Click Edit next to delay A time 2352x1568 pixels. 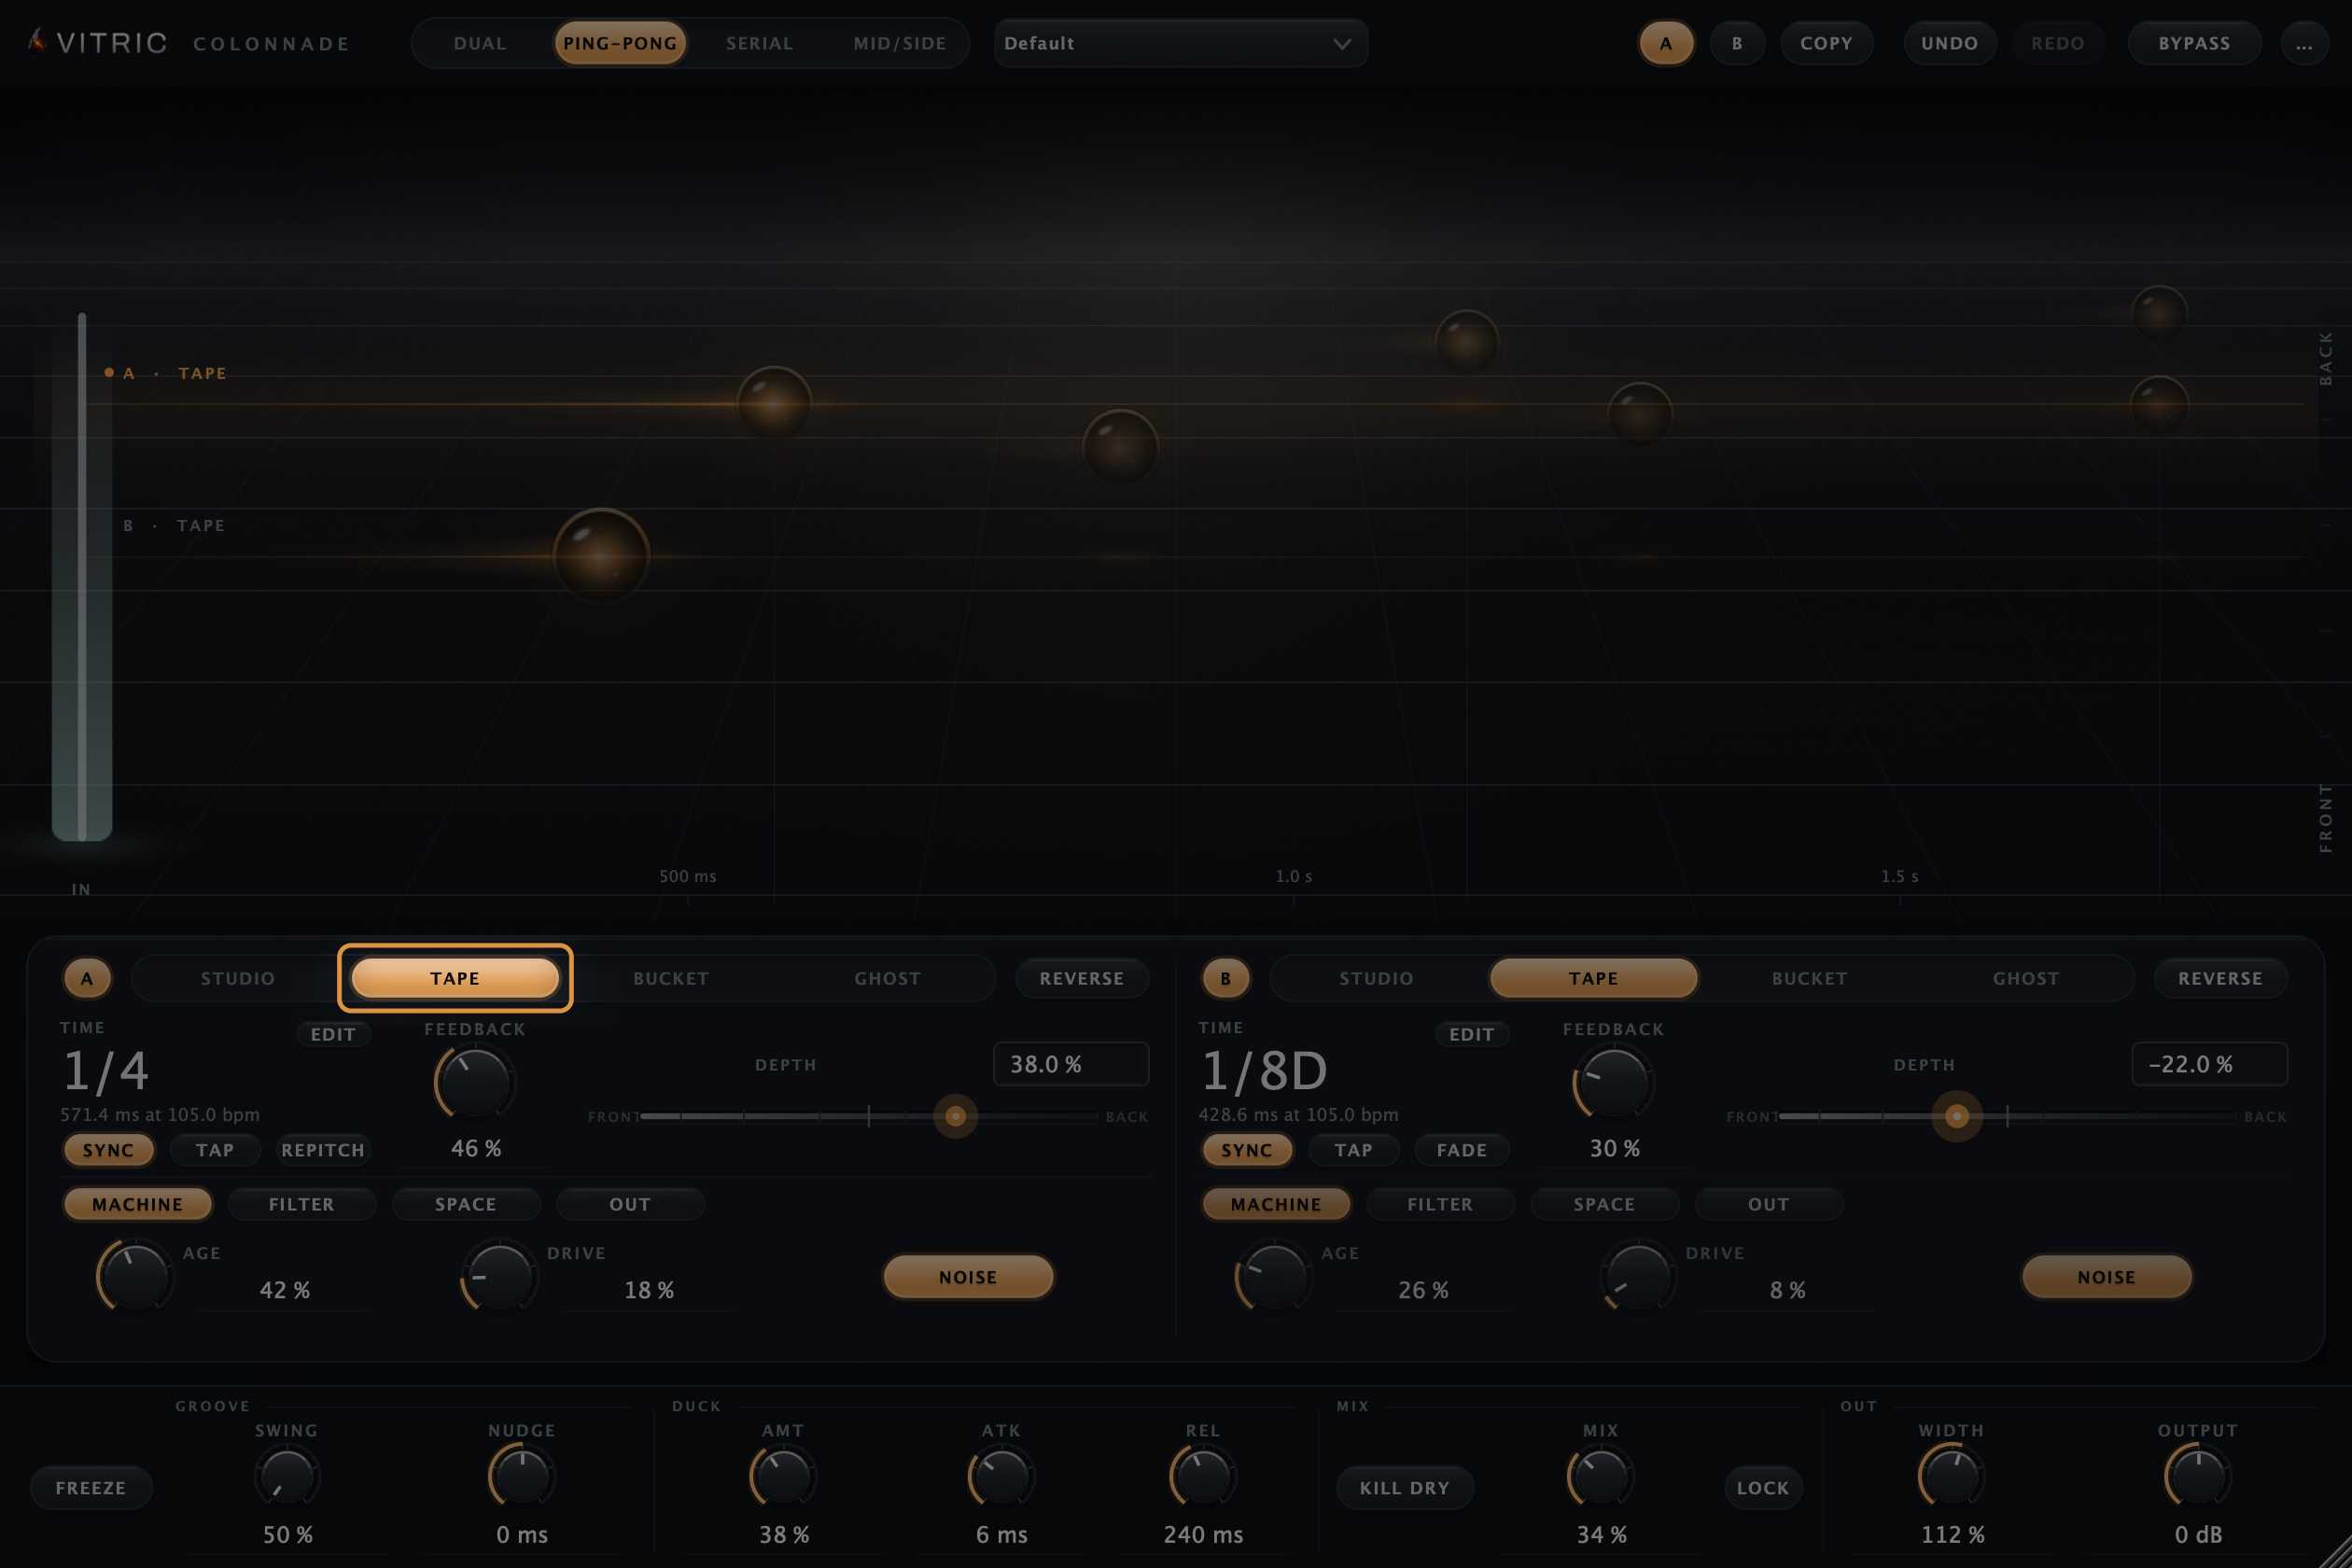[333, 1034]
